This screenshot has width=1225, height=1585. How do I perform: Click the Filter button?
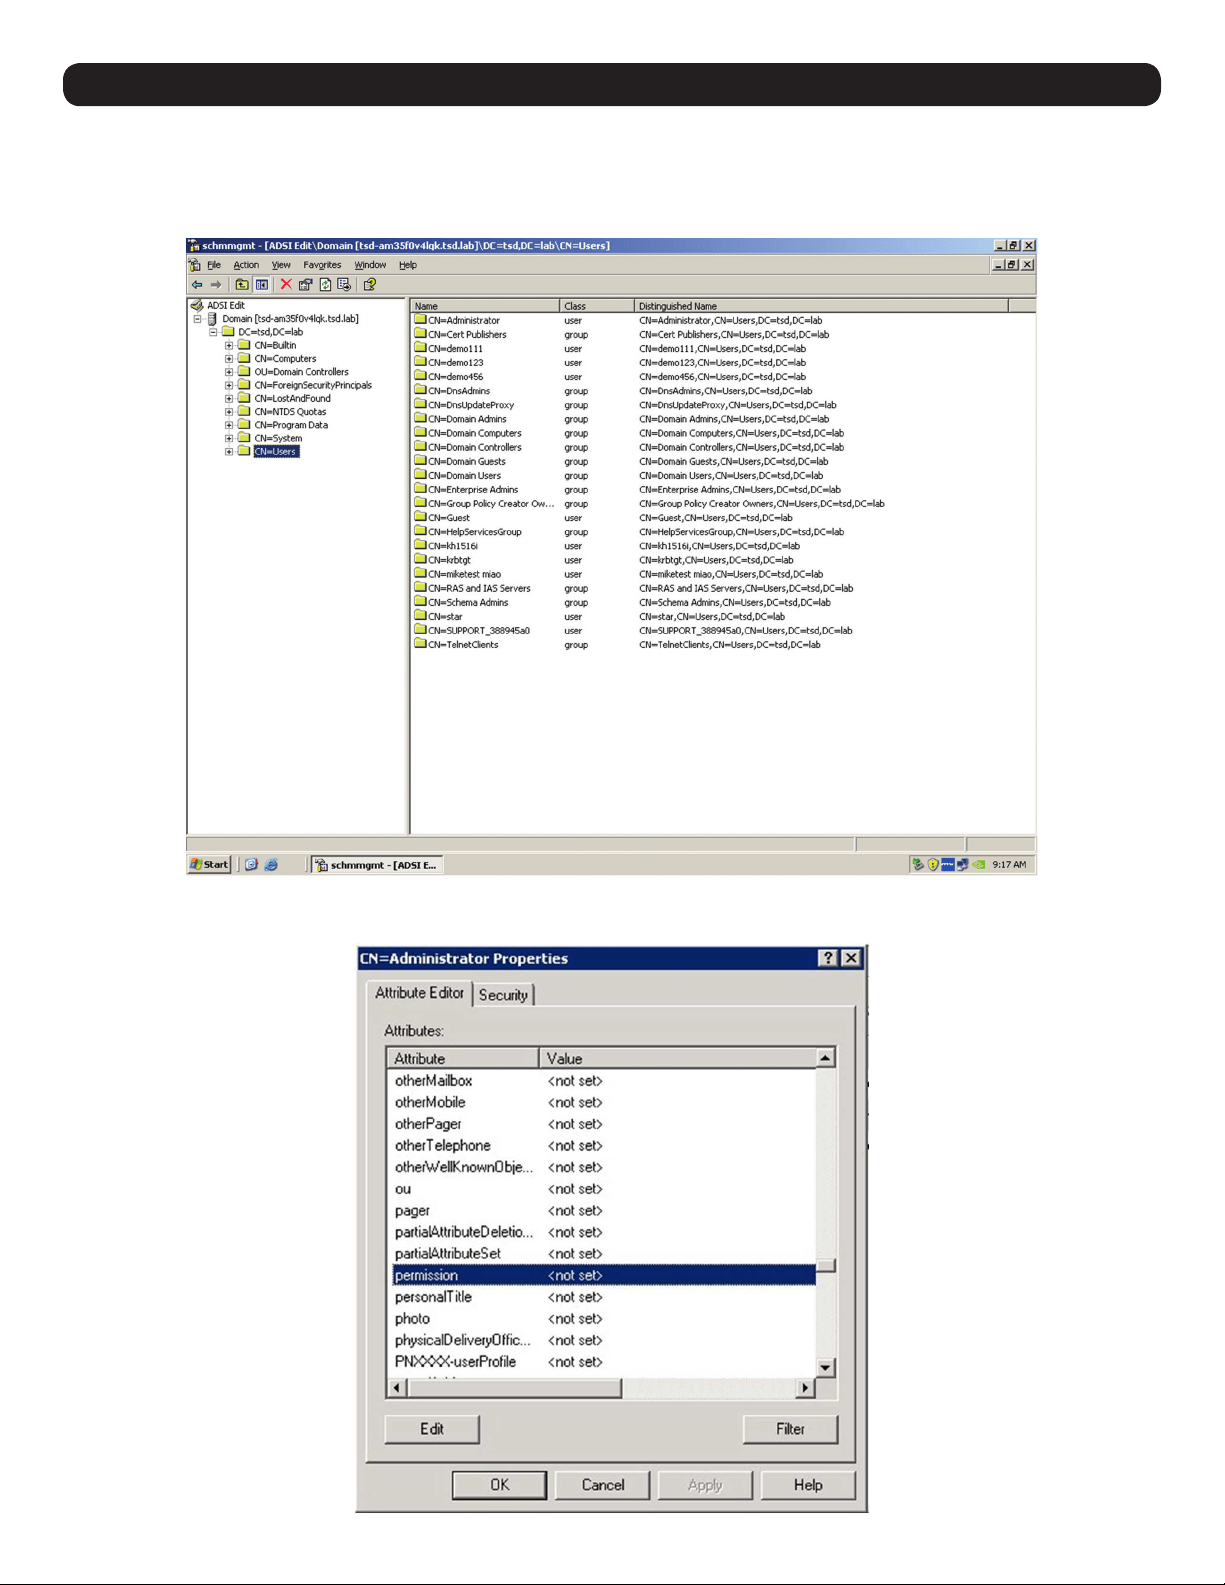pos(790,1429)
